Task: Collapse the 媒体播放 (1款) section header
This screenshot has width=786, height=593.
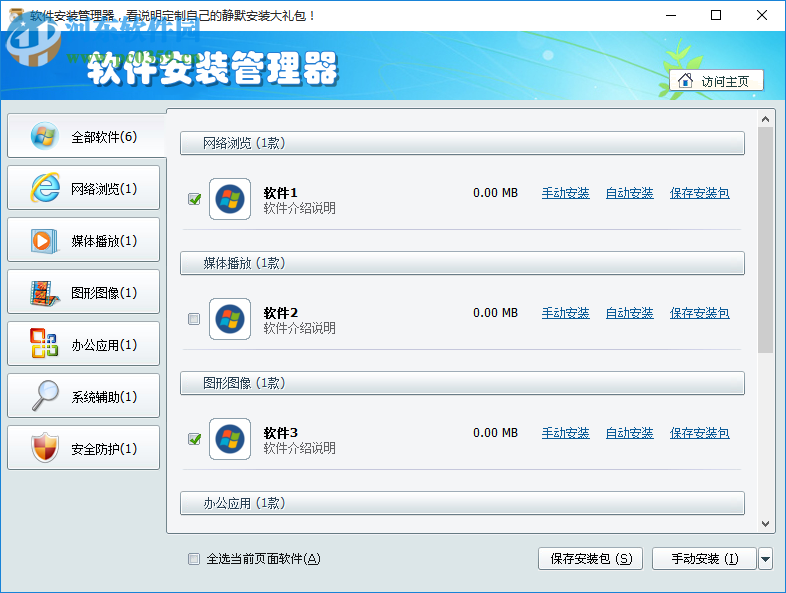Action: coord(462,263)
